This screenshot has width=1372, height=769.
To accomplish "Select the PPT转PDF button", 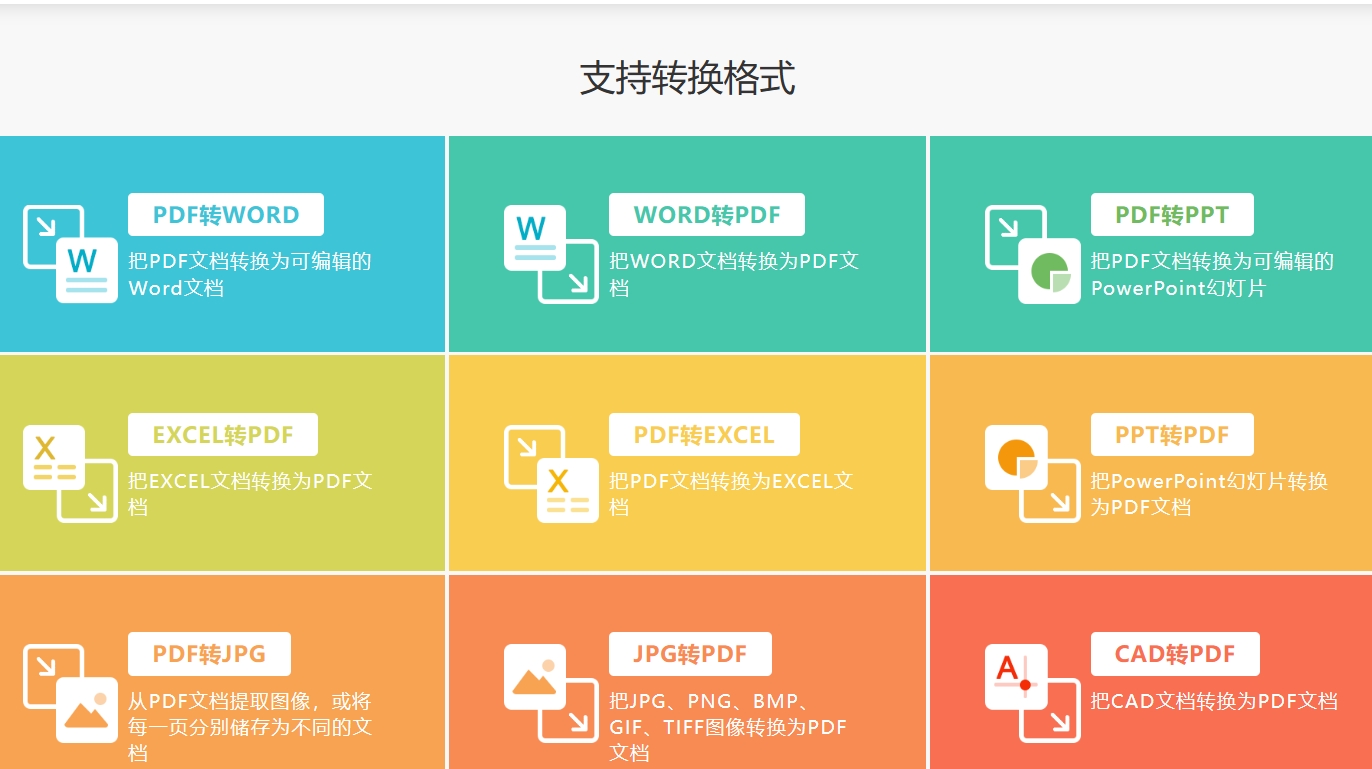I will tap(1171, 434).
